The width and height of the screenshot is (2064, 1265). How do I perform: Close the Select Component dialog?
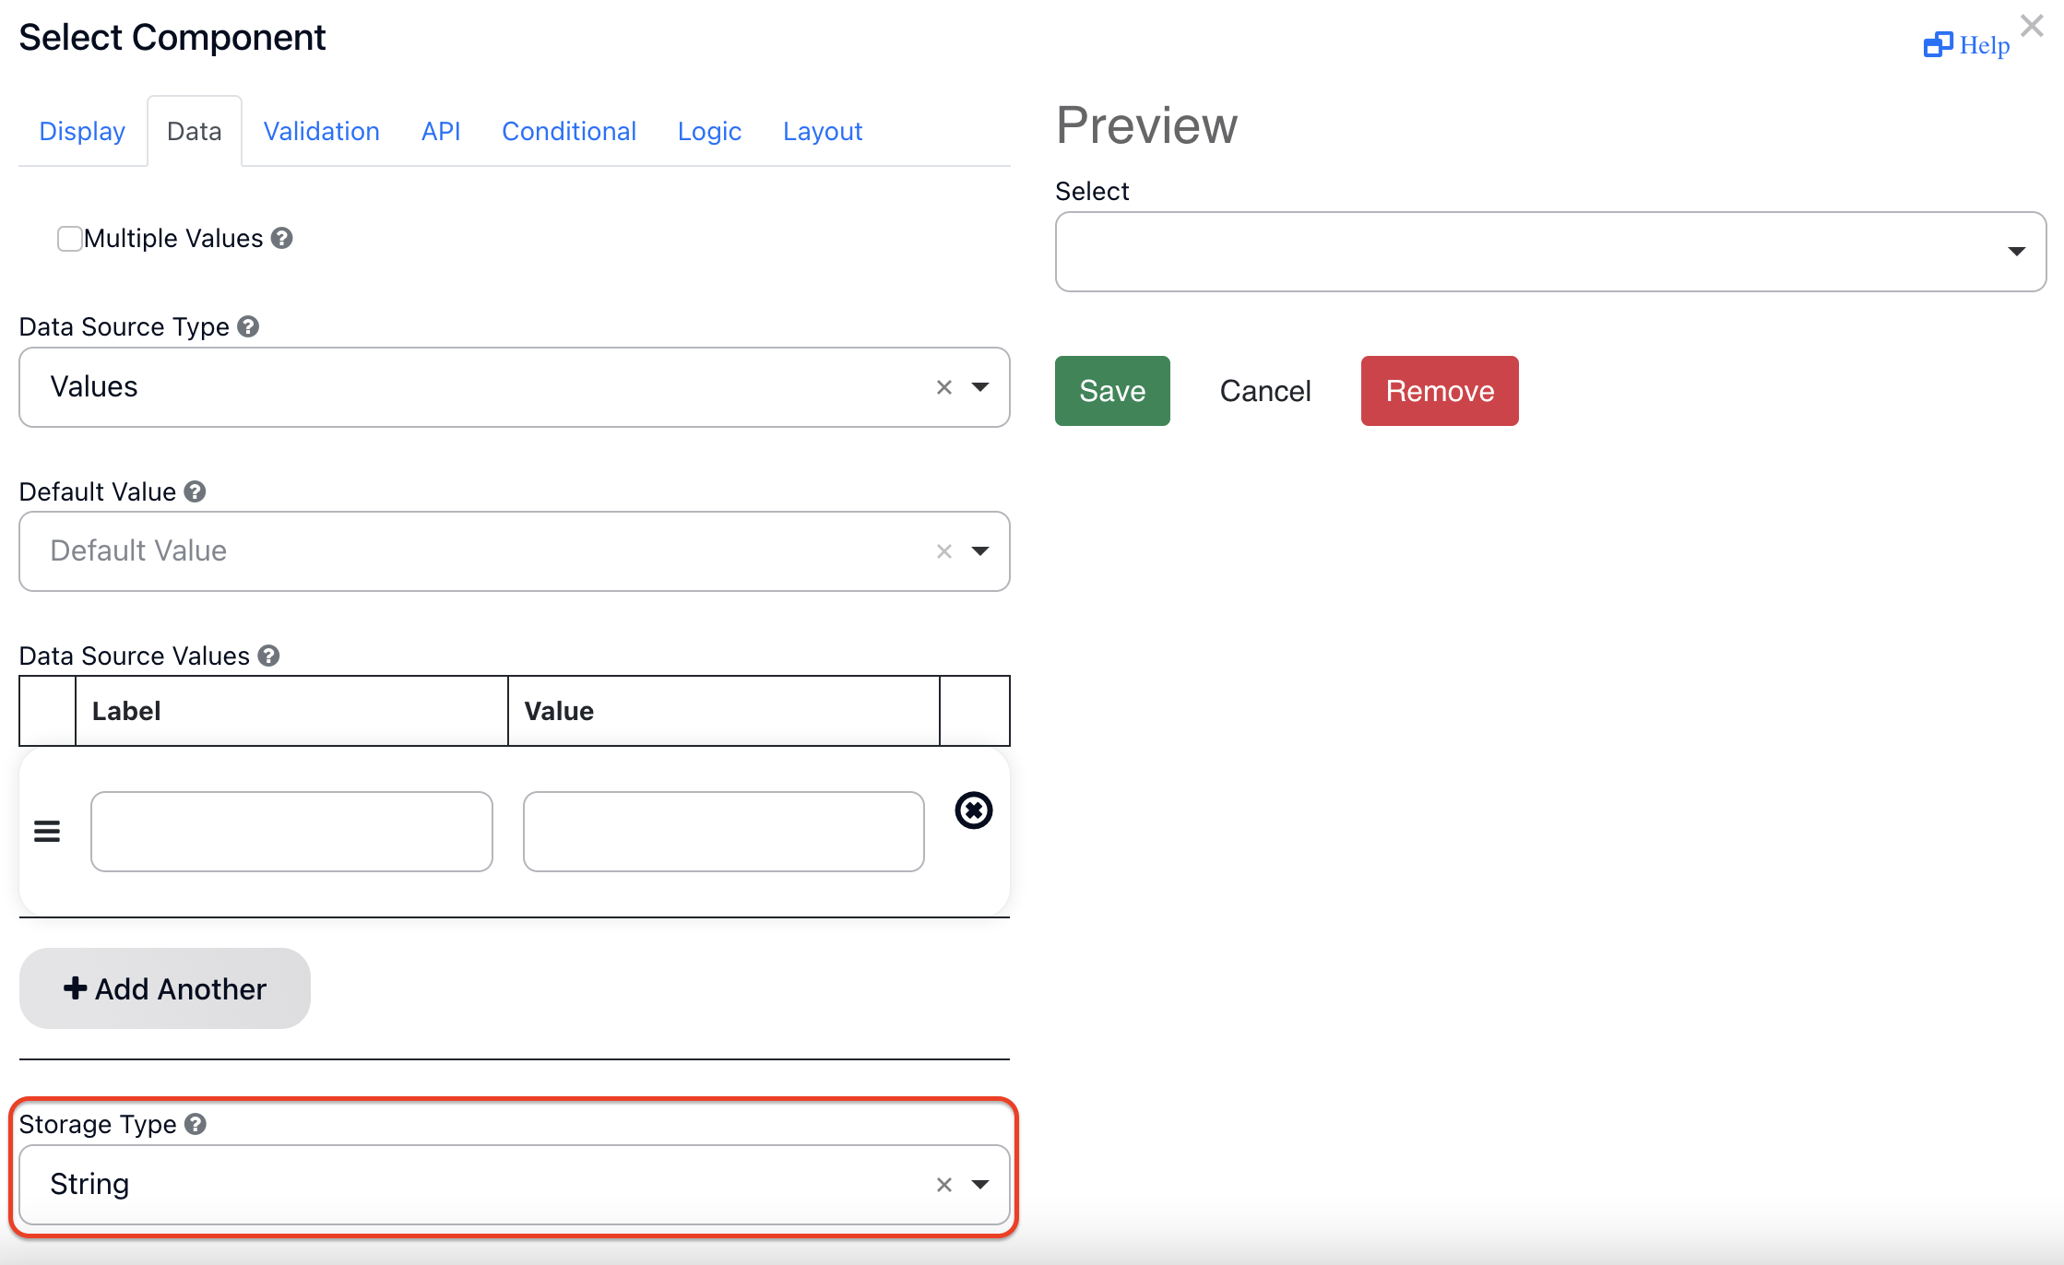[2032, 25]
